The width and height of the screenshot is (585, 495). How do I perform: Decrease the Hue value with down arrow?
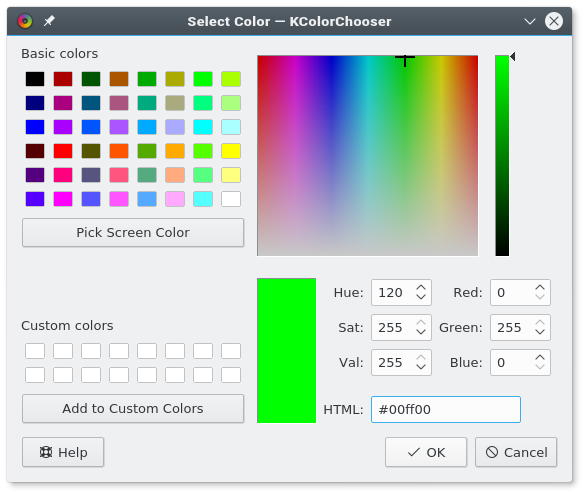click(421, 297)
